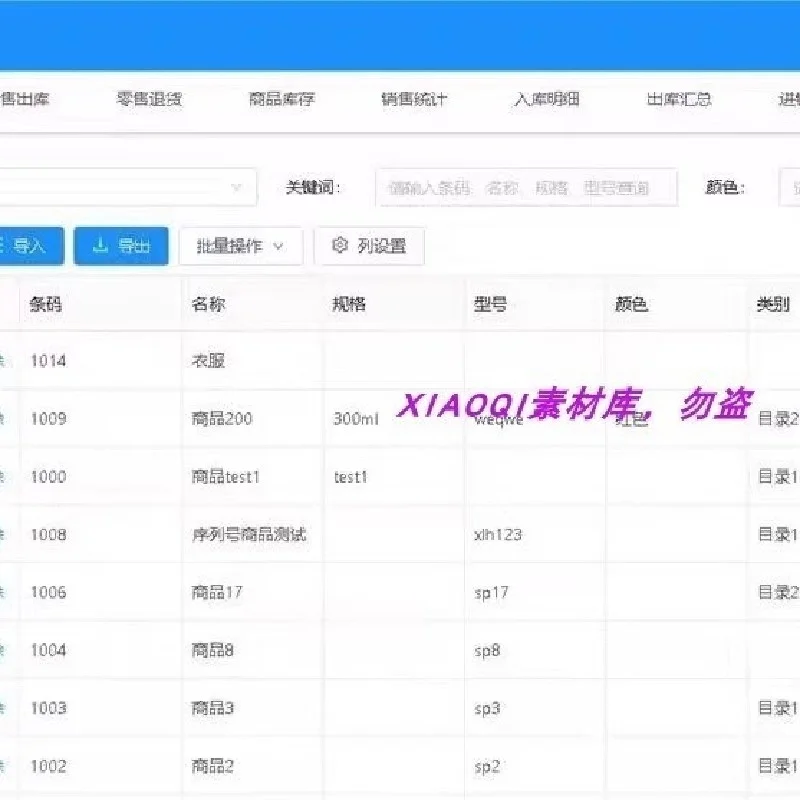
Task: Open the 颜色 filter dropdown
Action: point(790,186)
